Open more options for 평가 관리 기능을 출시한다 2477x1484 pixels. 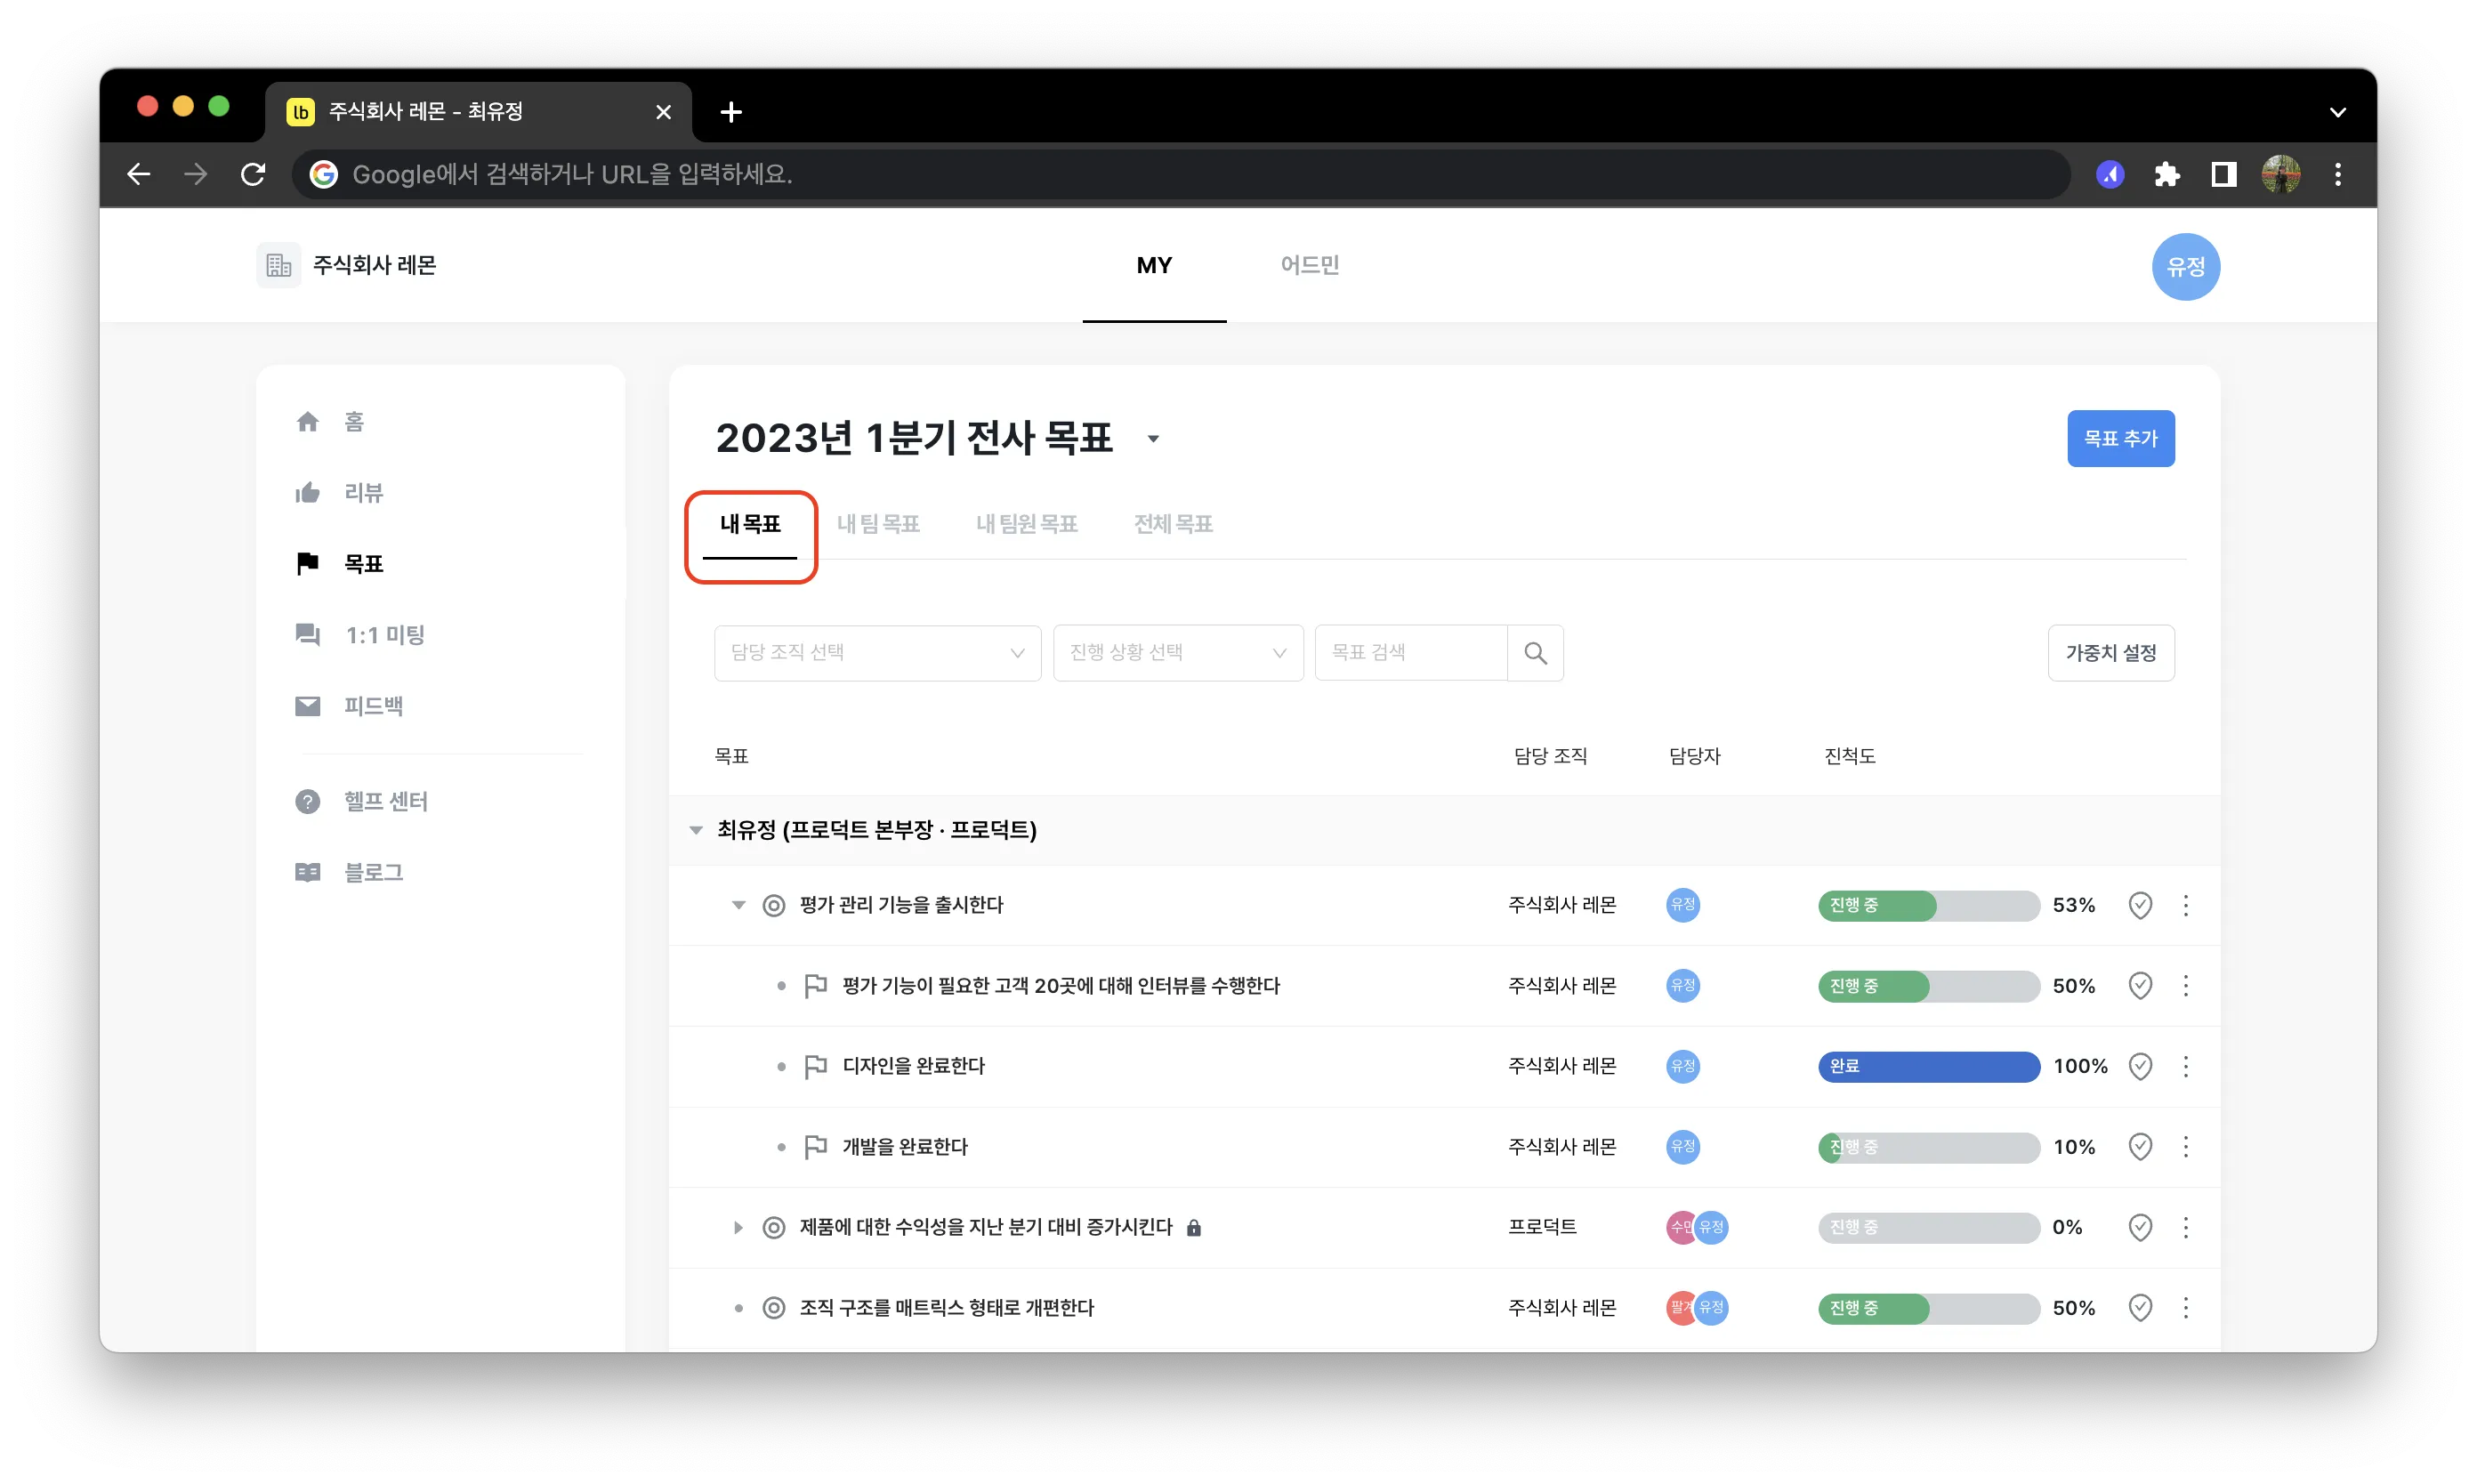pos(2186,905)
